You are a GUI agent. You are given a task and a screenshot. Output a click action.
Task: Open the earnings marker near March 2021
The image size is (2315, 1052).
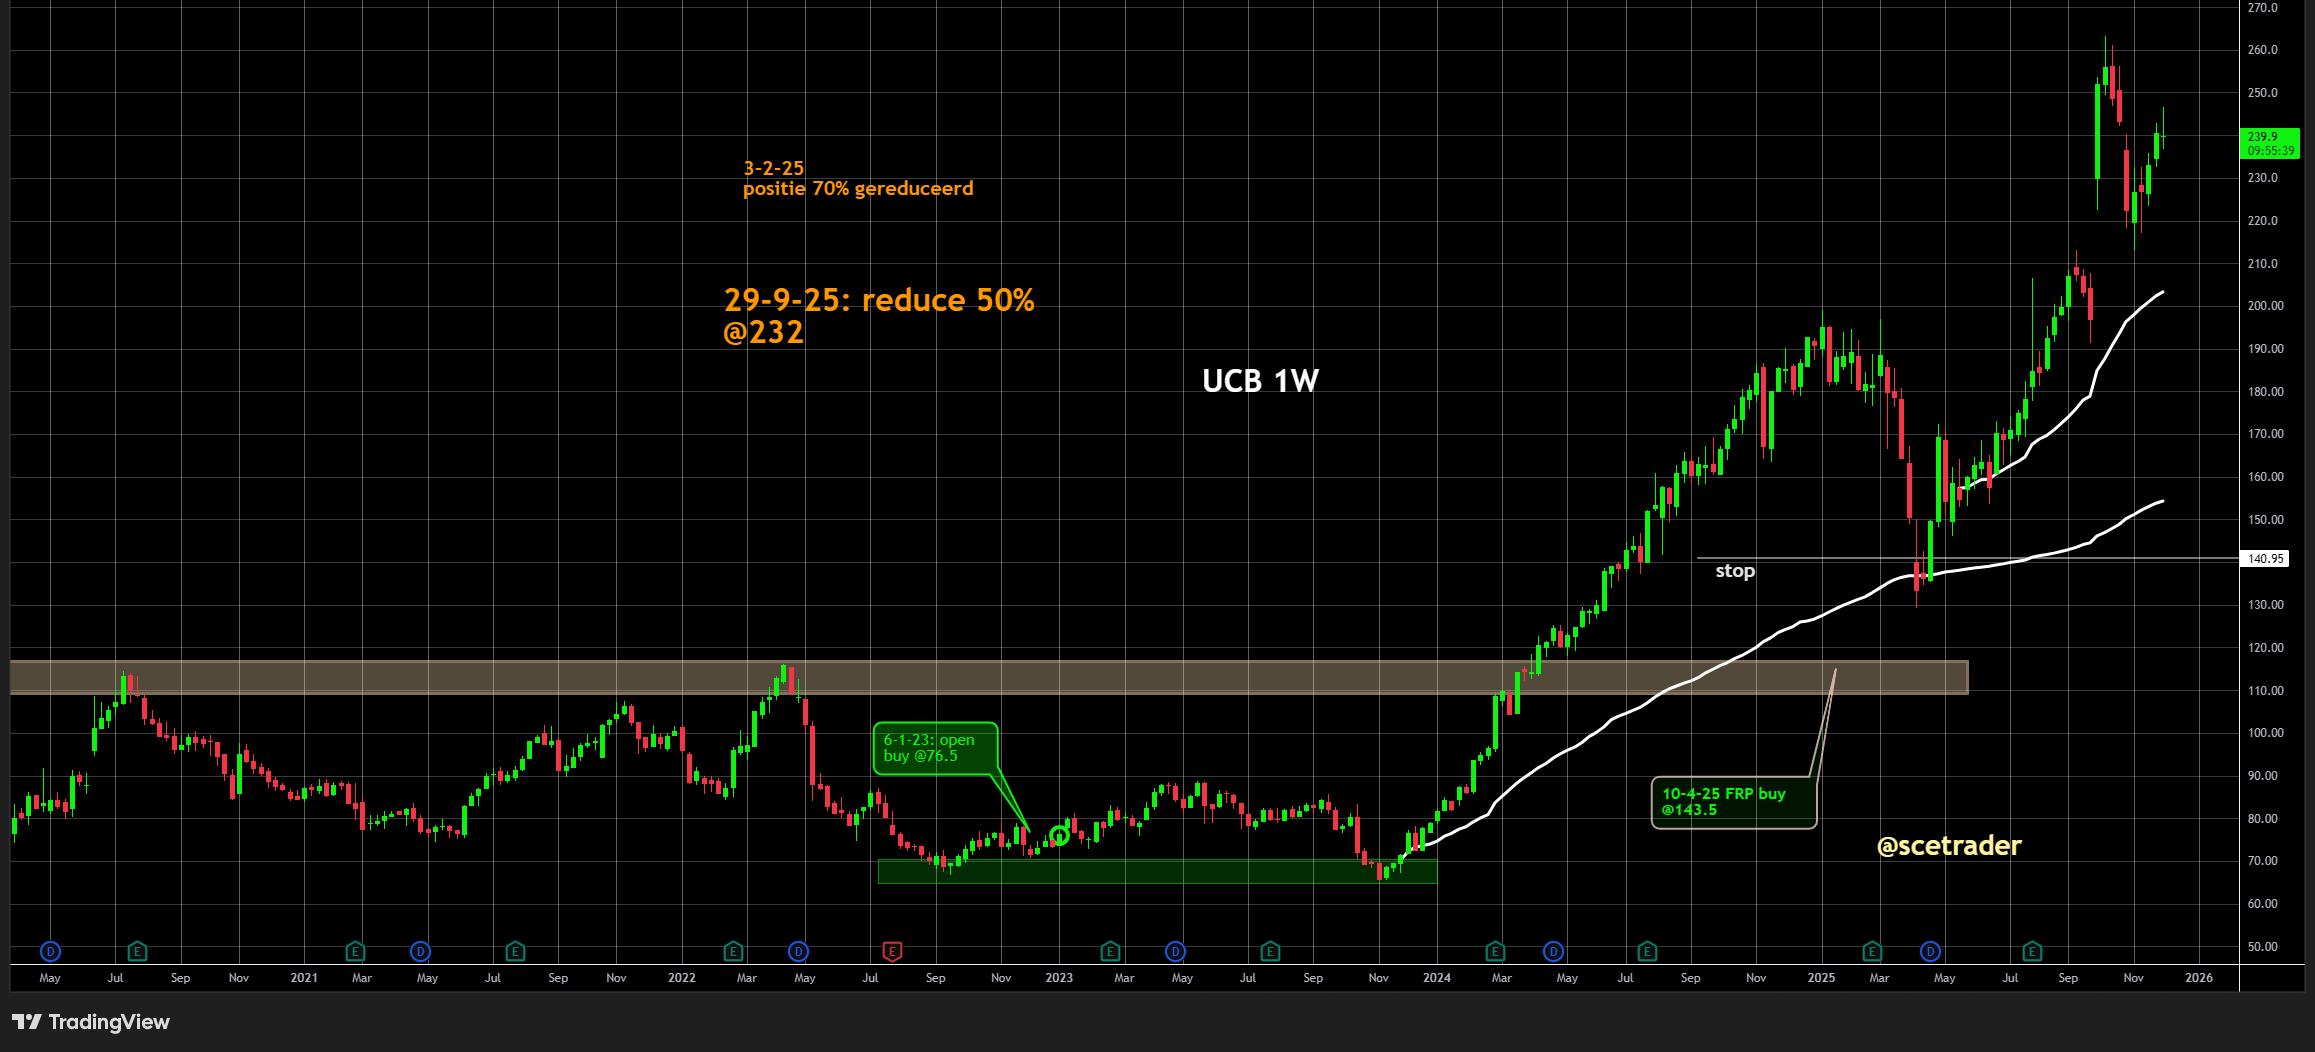click(355, 951)
